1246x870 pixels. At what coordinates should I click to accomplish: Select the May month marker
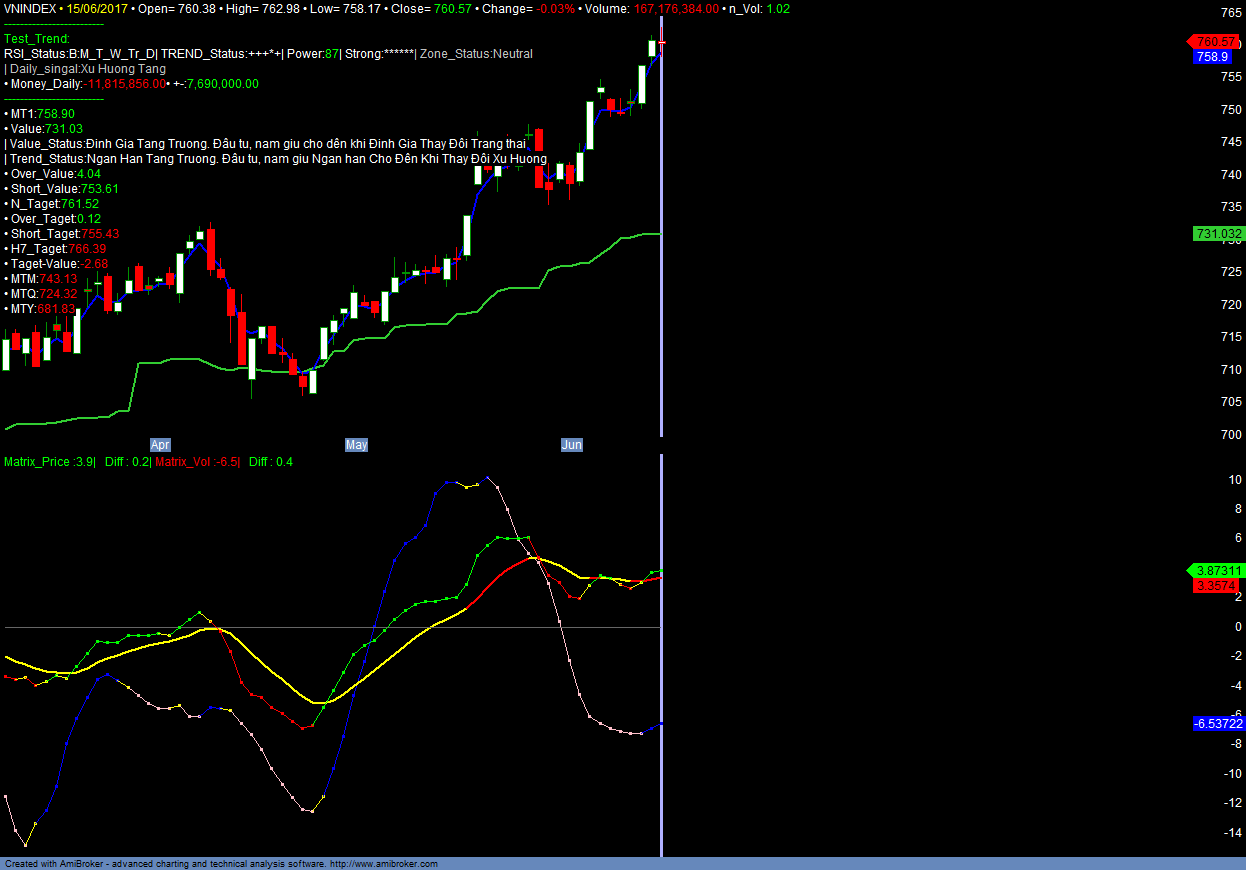pyautogui.click(x=356, y=445)
